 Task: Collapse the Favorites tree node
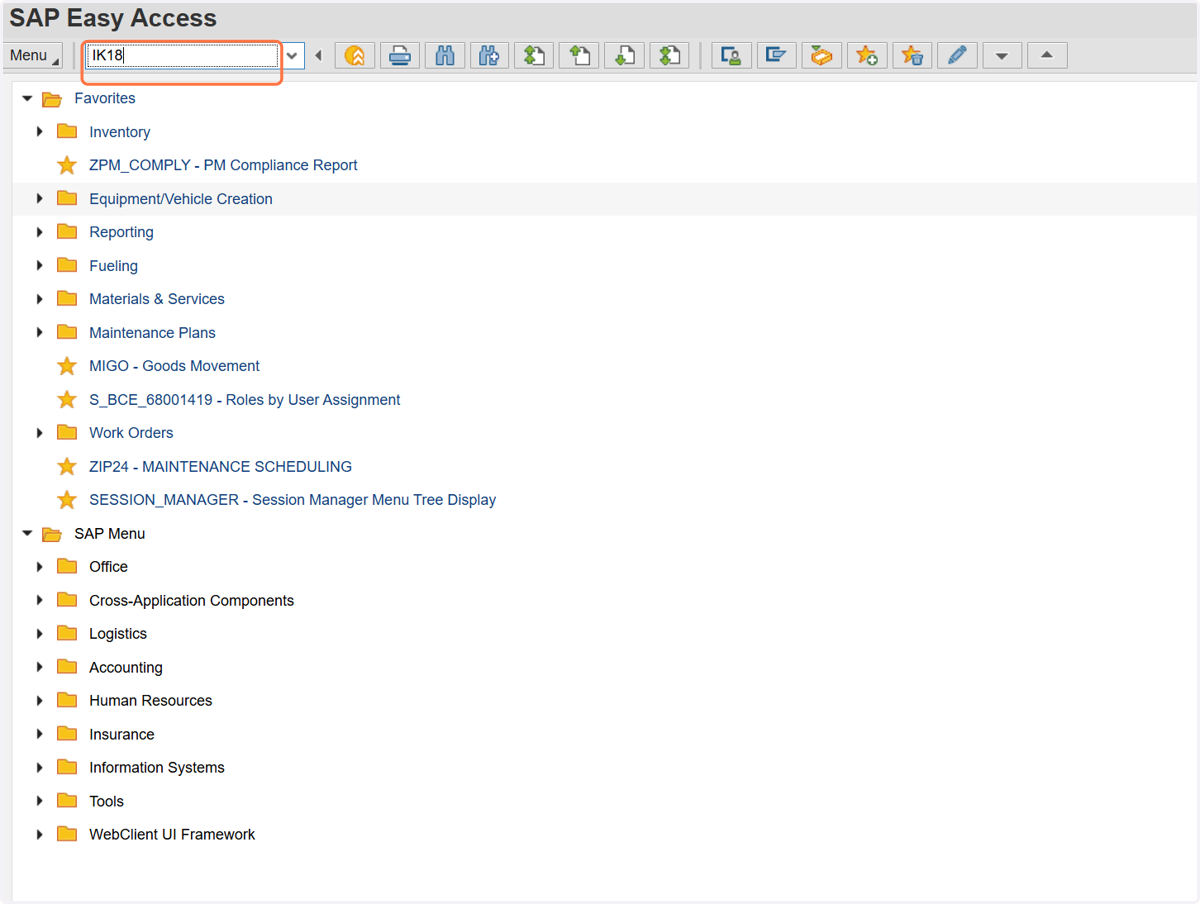[27, 99]
